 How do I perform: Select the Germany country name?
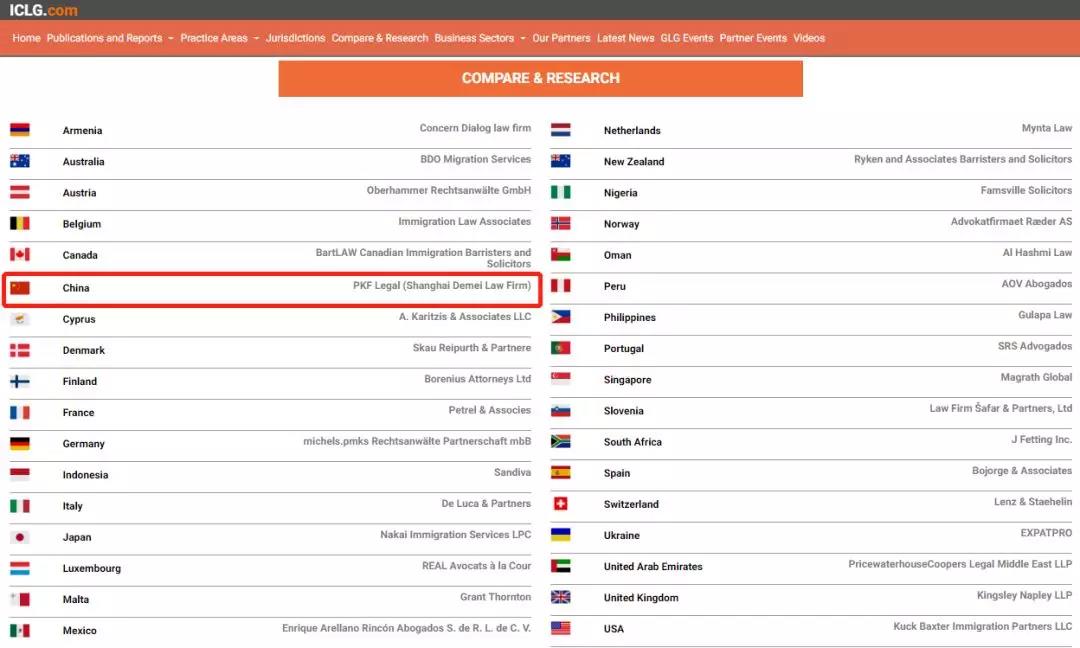click(83, 444)
